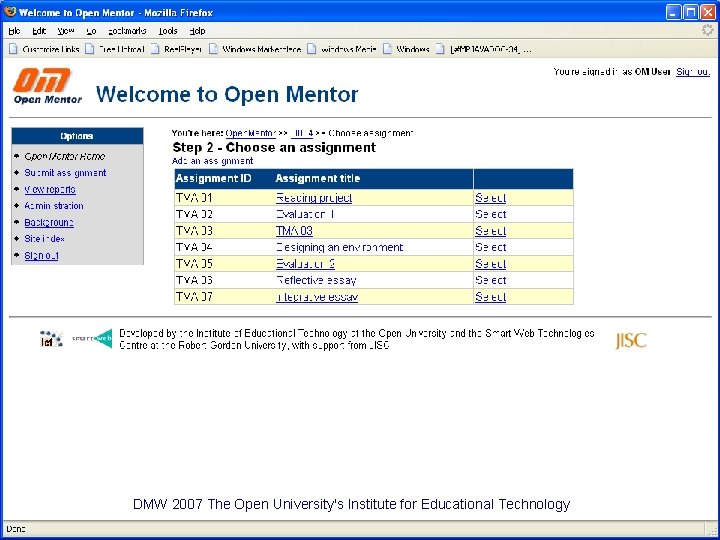Click Step 2 - Choose an assignment heading
Image resolution: width=720 pixels, height=540 pixels.
[x=274, y=147]
